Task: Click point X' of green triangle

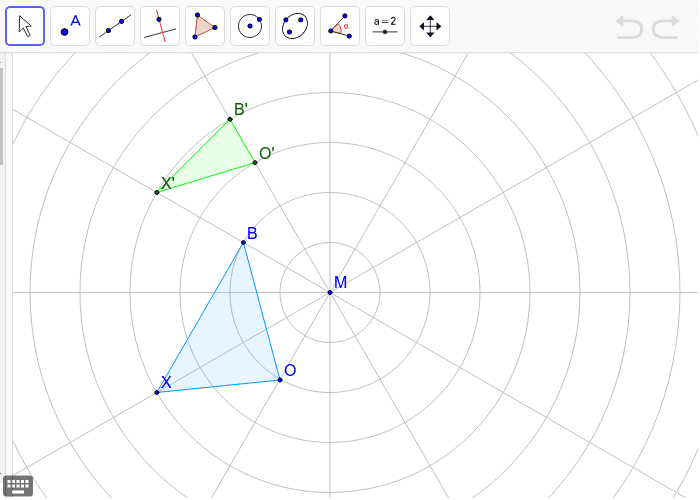Action: tap(157, 192)
